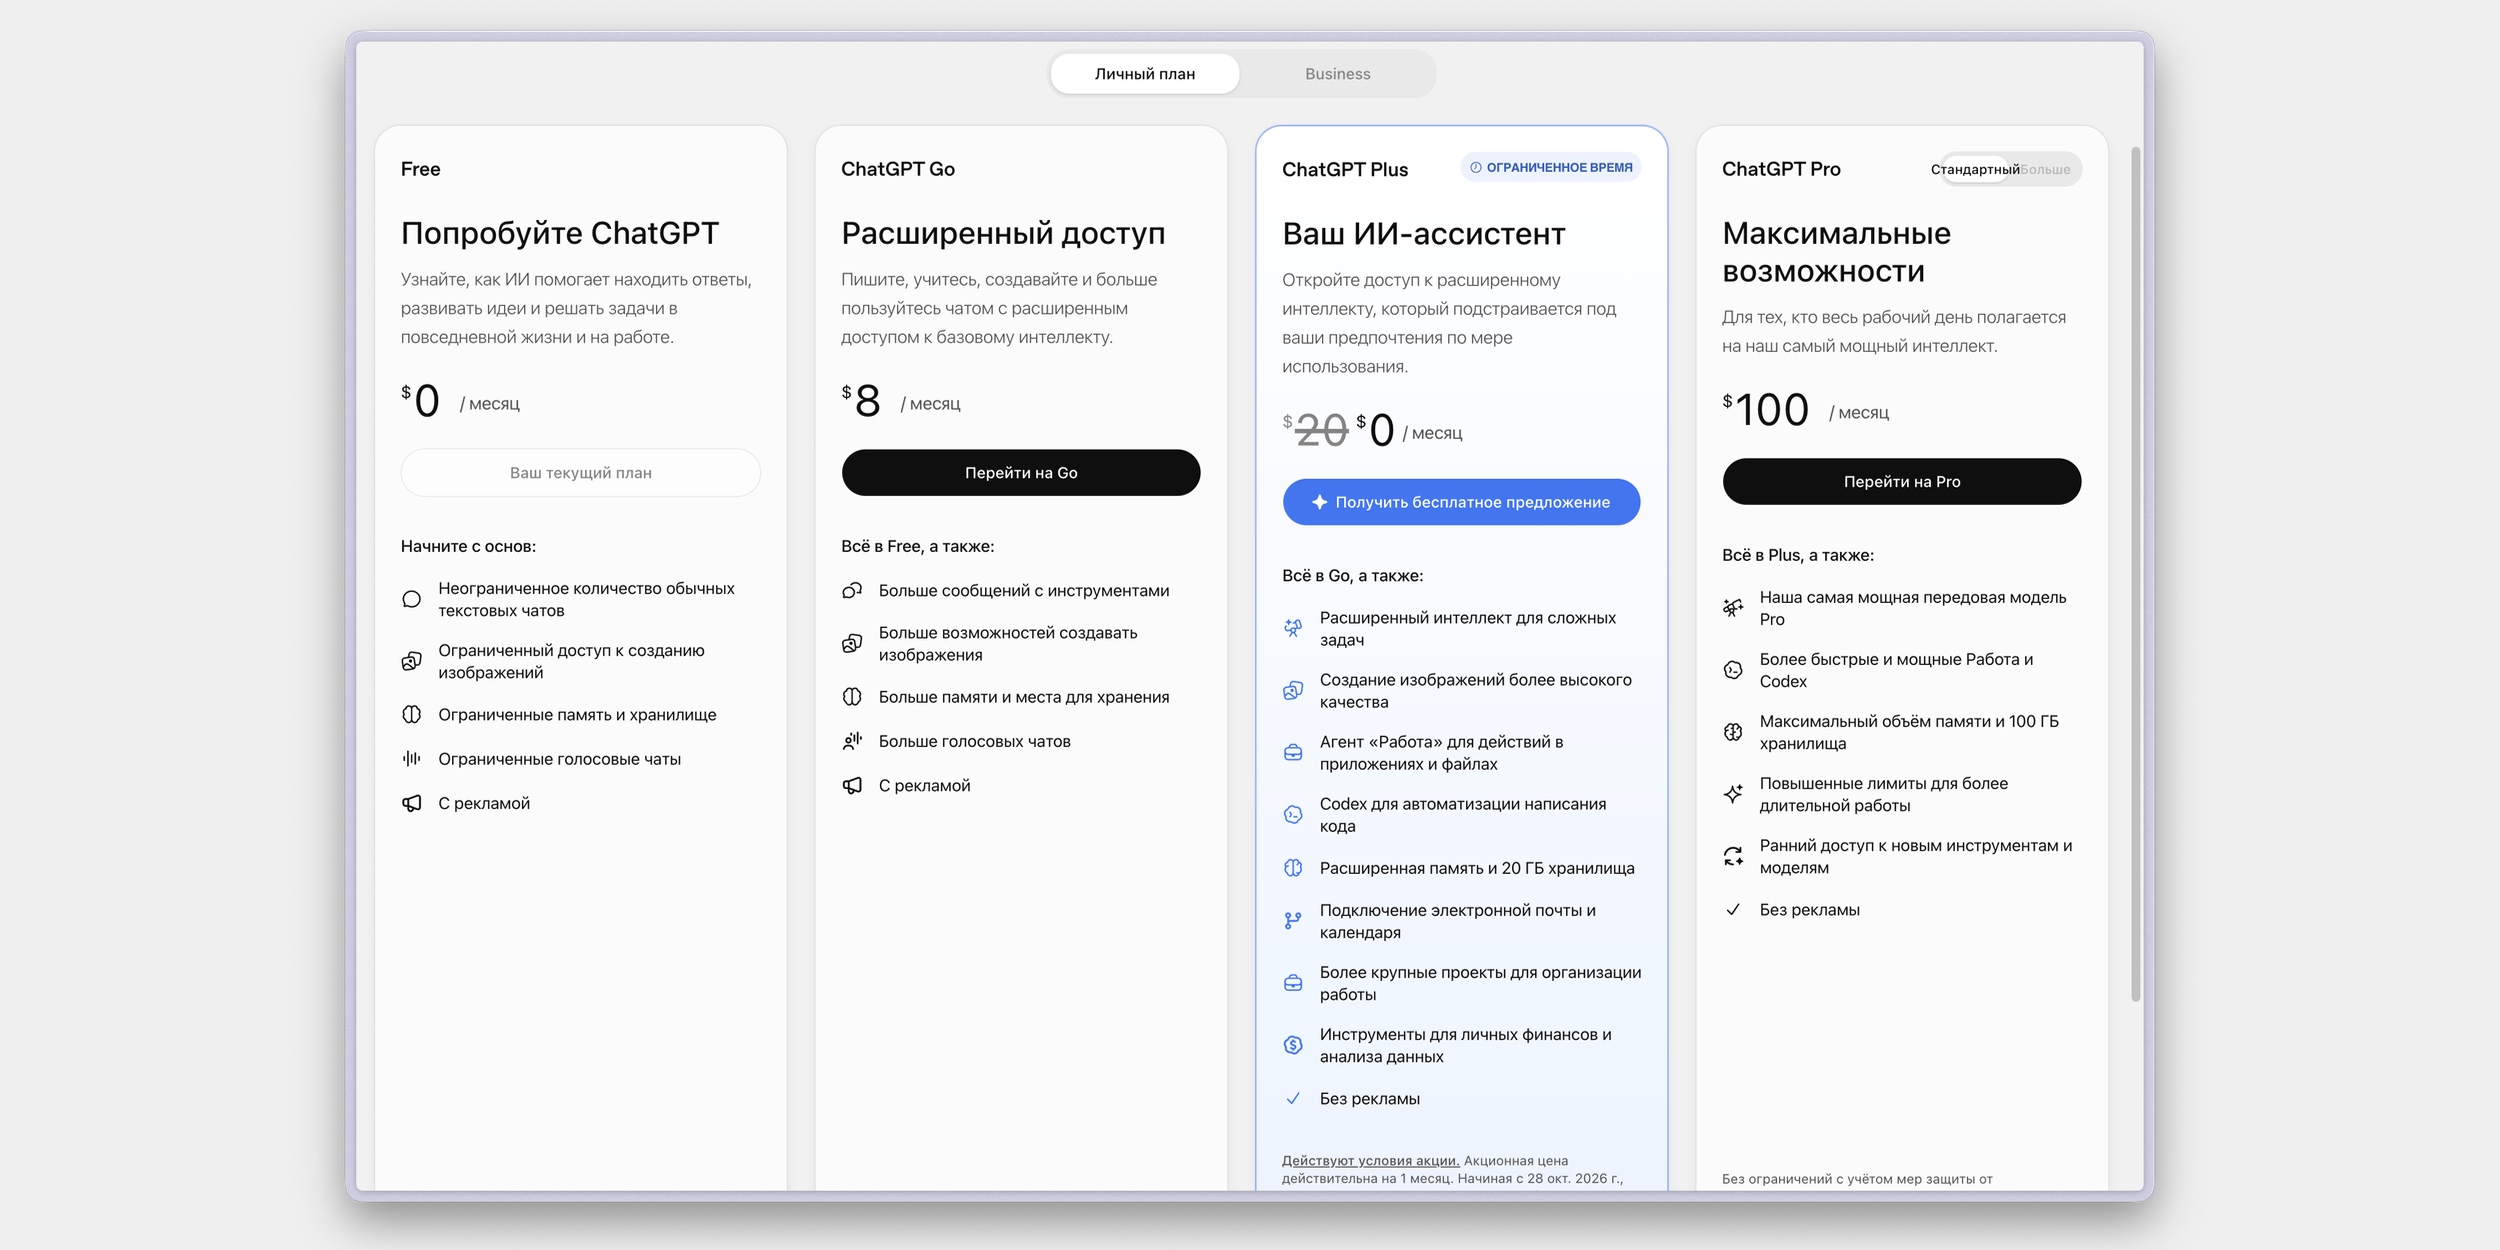
Task: Click the image icon beside Больше возможностей создавать изображения
Action: tap(852, 643)
